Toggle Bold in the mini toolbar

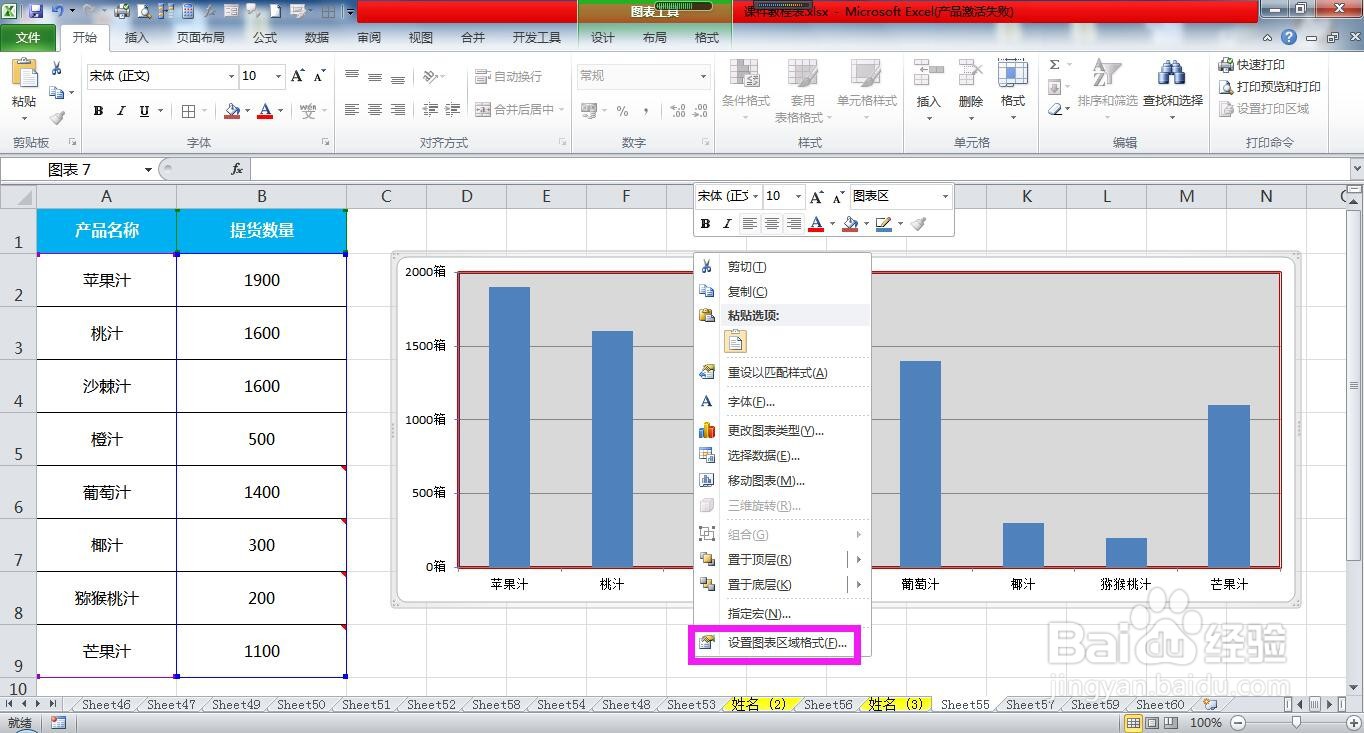[x=705, y=224]
